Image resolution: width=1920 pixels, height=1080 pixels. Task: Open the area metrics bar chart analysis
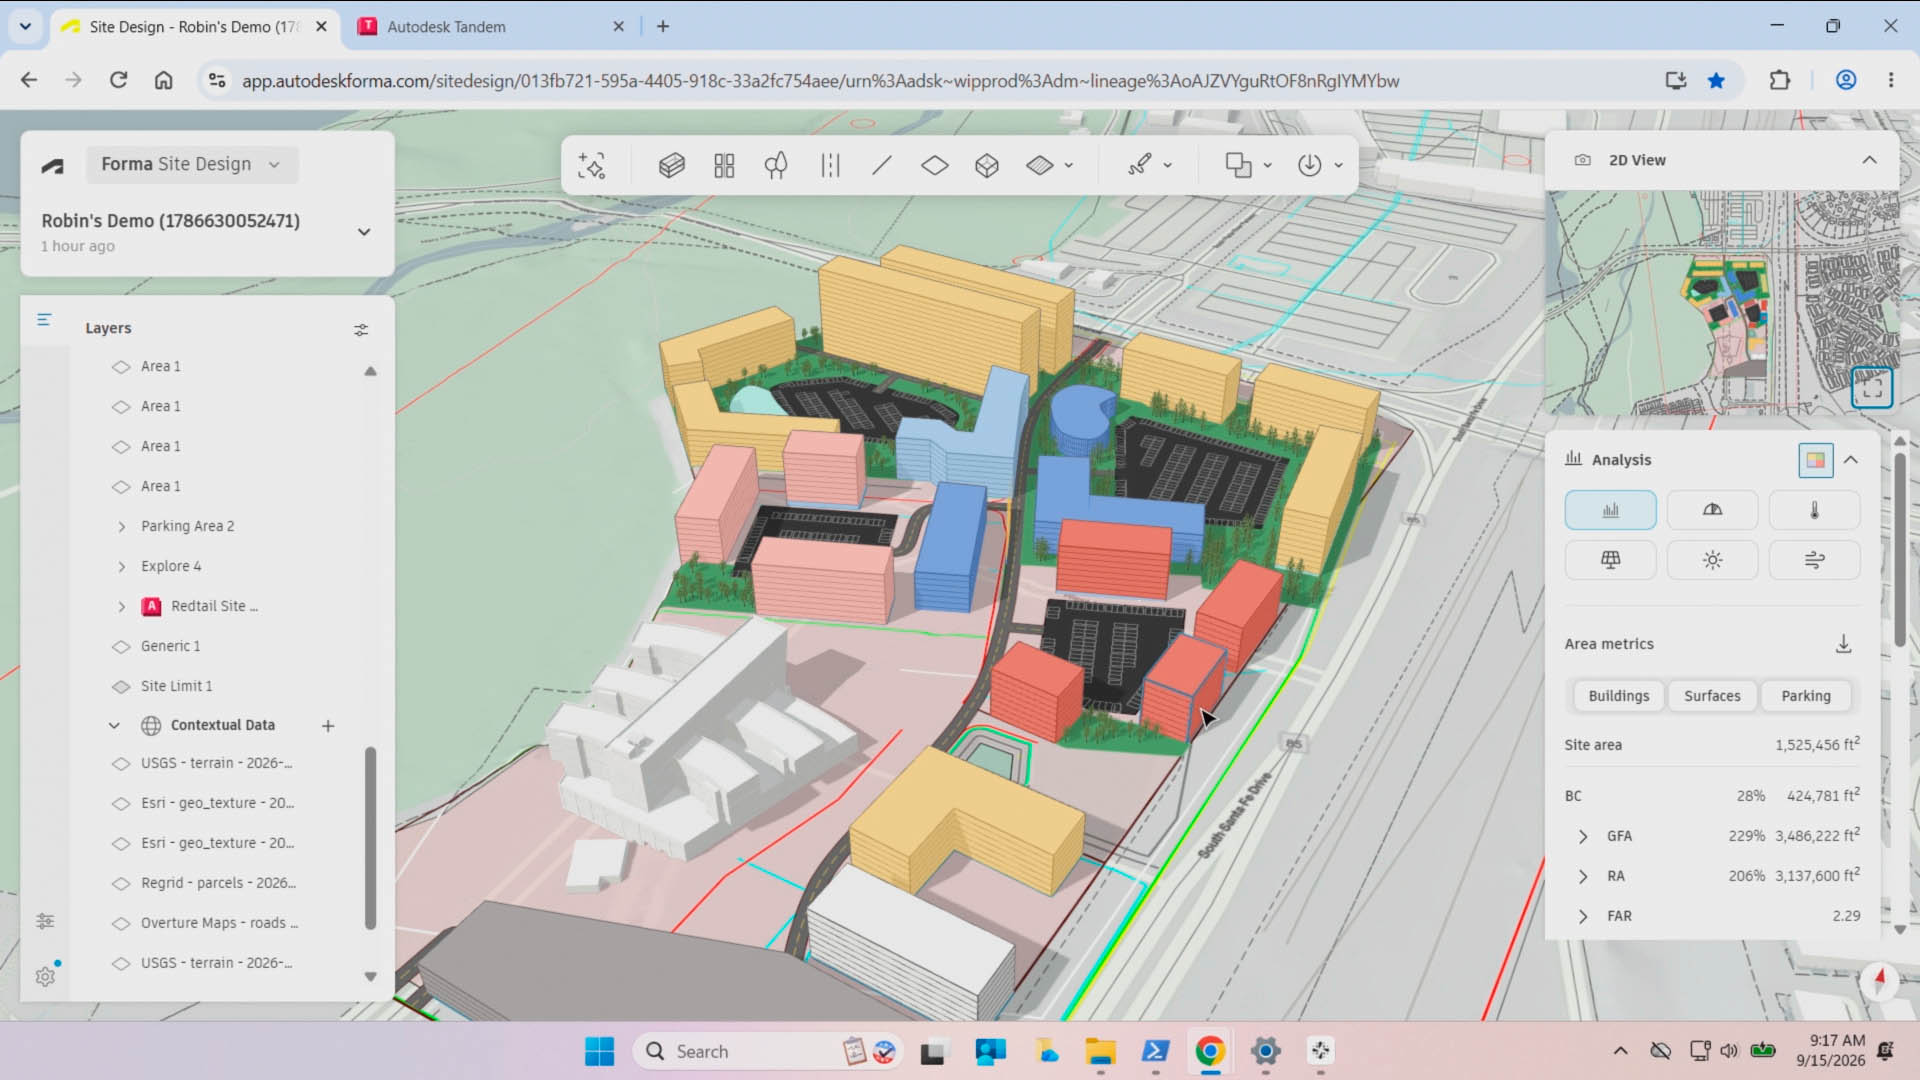(x=1610, y=510)
